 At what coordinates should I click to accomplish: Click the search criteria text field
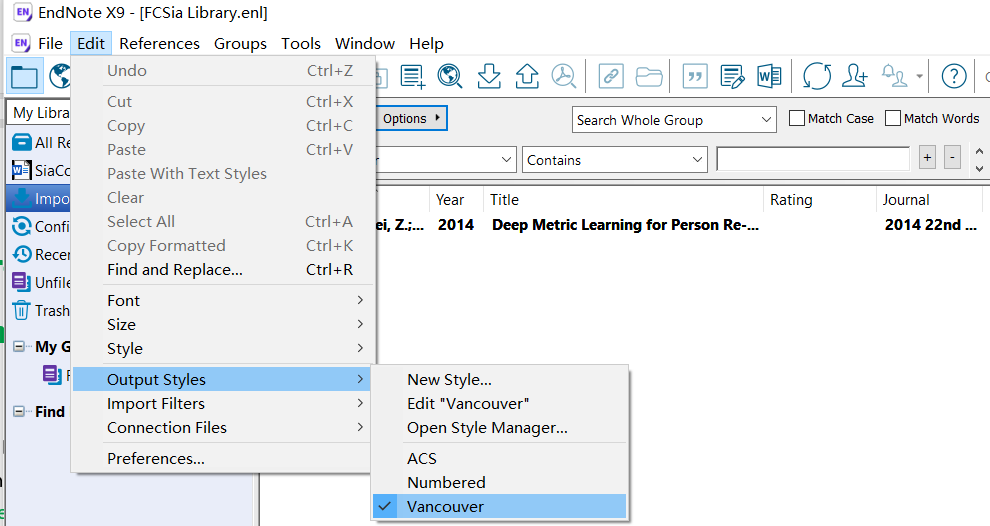tap(813, 159)
